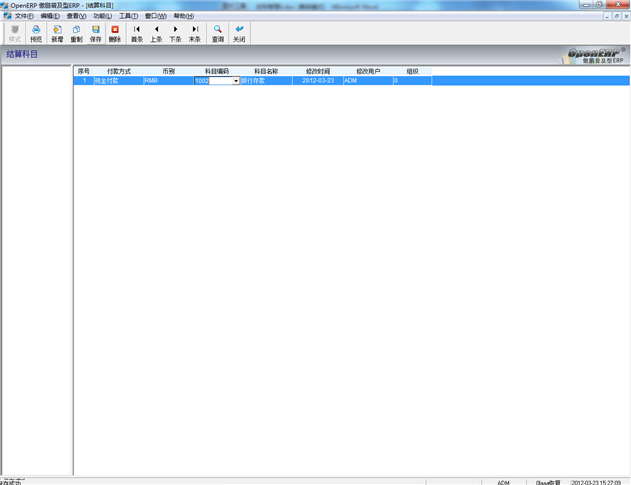Go to next record with 下条
This screenshot has width=631, height=485.
tap(175, 33)
